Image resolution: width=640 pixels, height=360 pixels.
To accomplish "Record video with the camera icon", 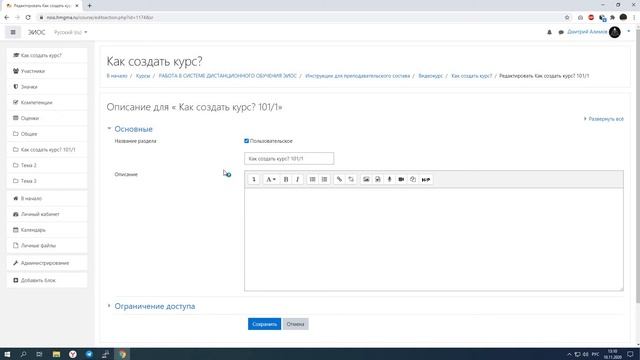I will pyautogui.click(x=401, y=180).
